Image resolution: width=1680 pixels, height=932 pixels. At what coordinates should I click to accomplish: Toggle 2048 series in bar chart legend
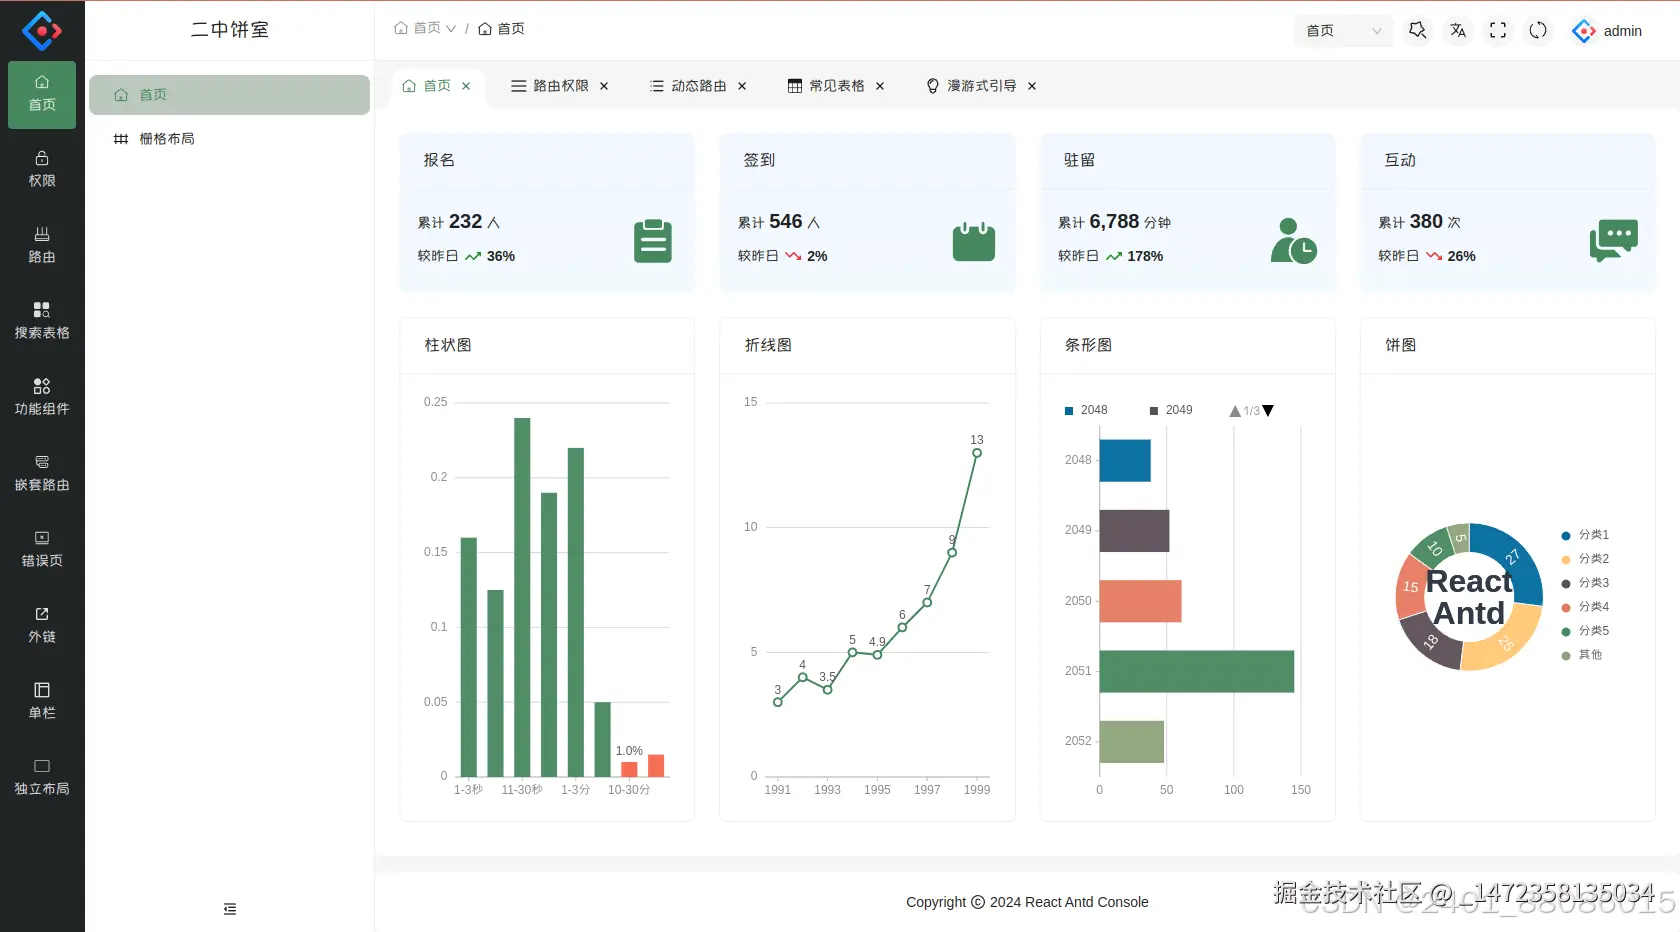coord(1086,410)
